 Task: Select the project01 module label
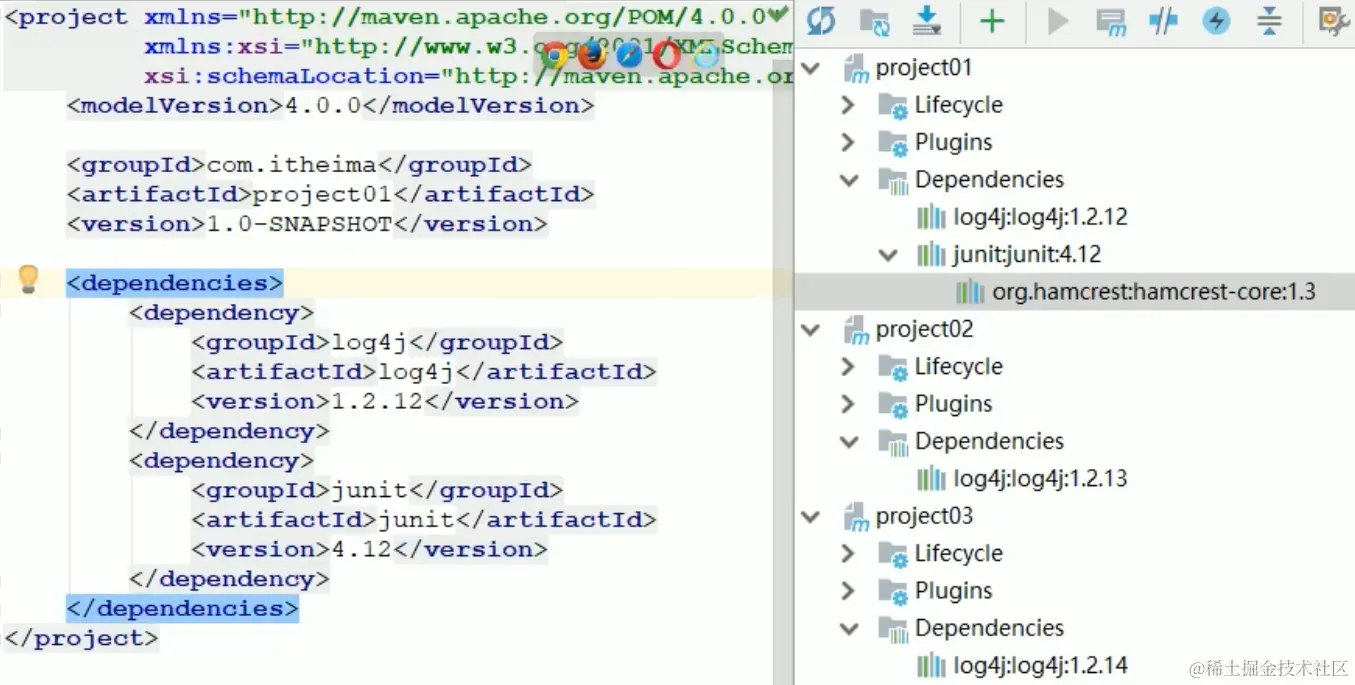[x=924, y=68]
